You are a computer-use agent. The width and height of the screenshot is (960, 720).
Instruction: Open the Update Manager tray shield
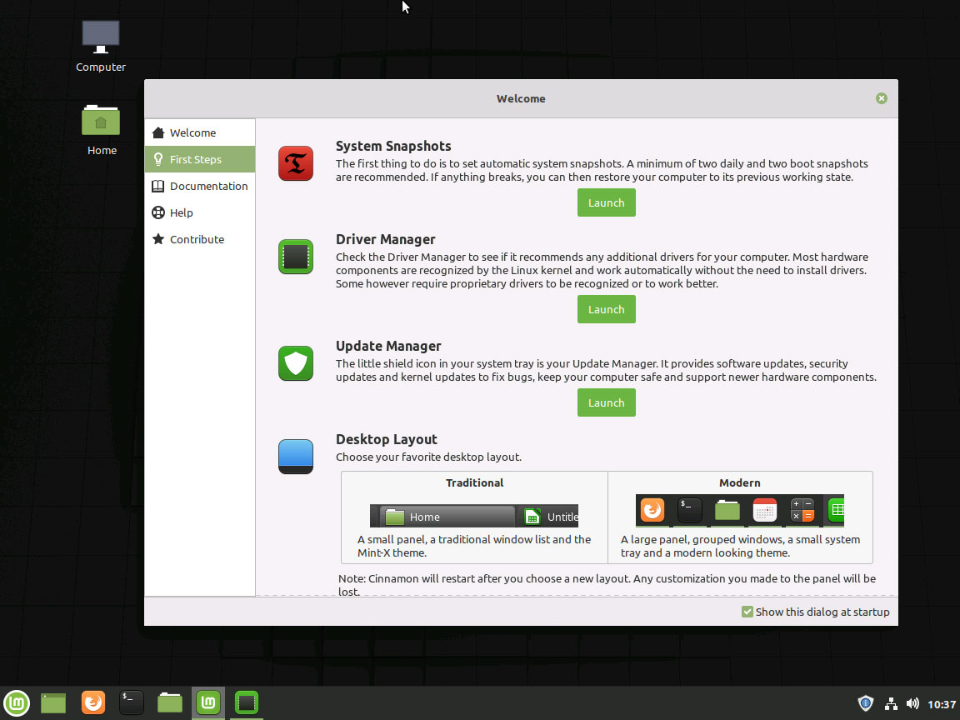pos(865,703)
